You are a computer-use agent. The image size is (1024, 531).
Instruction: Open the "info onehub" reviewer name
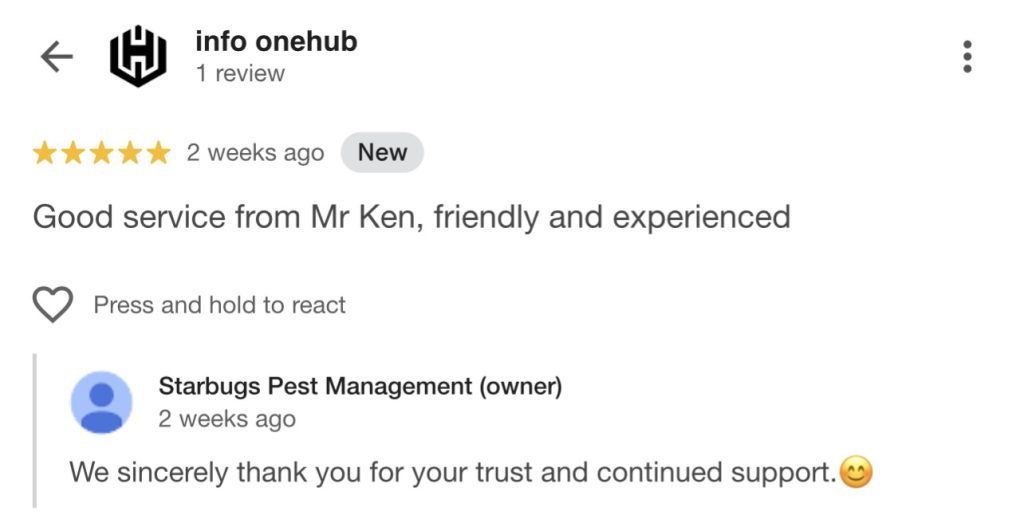click(x=276, y=42)
